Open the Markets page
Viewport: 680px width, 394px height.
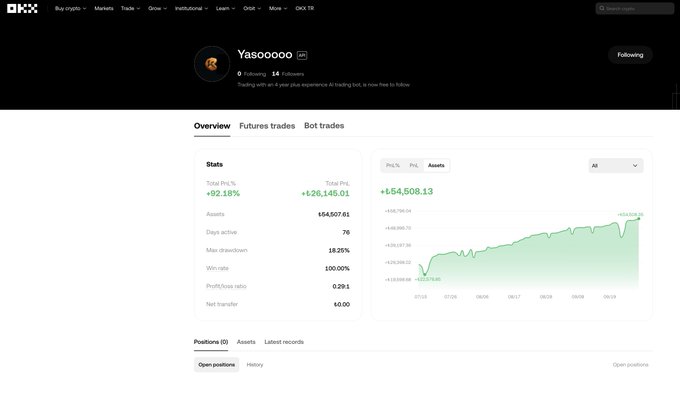coord(104,8)
